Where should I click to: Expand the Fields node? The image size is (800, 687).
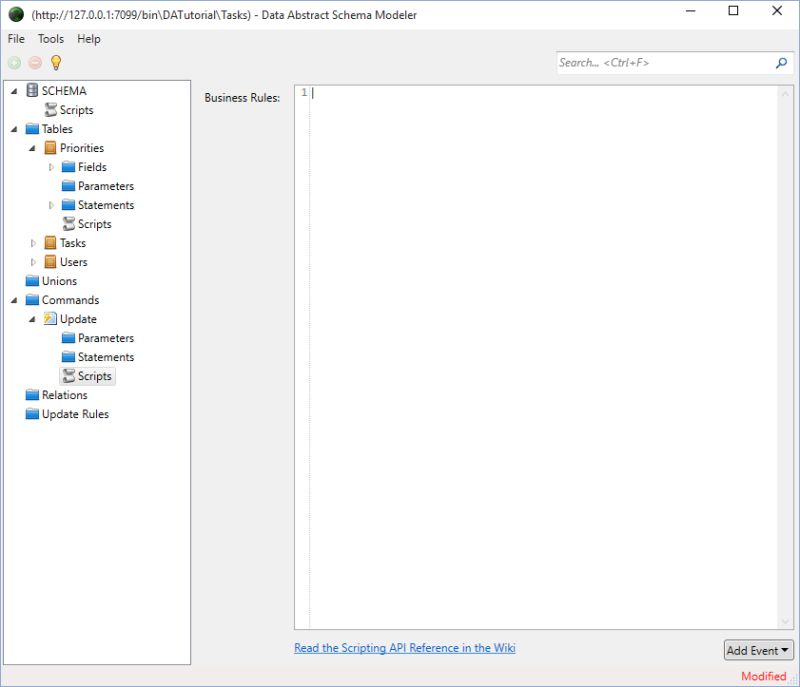pos(51,167)
